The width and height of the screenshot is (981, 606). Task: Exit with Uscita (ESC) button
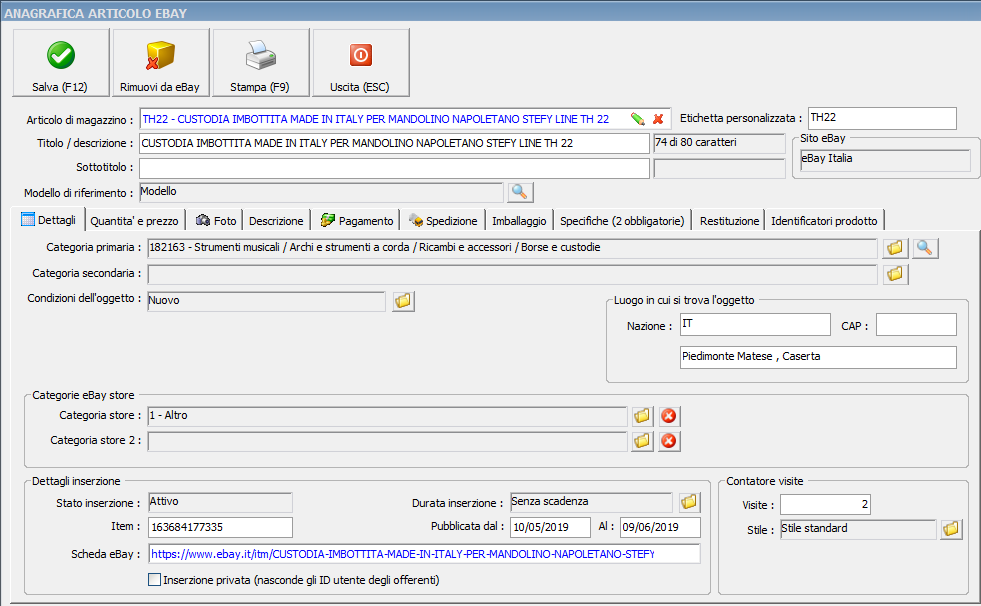[x=360, y=63]
